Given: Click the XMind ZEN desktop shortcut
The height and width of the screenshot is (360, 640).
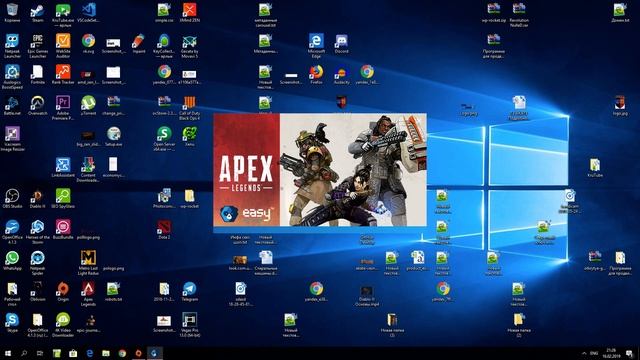Looking at the screenshot, I should [189, 13].
